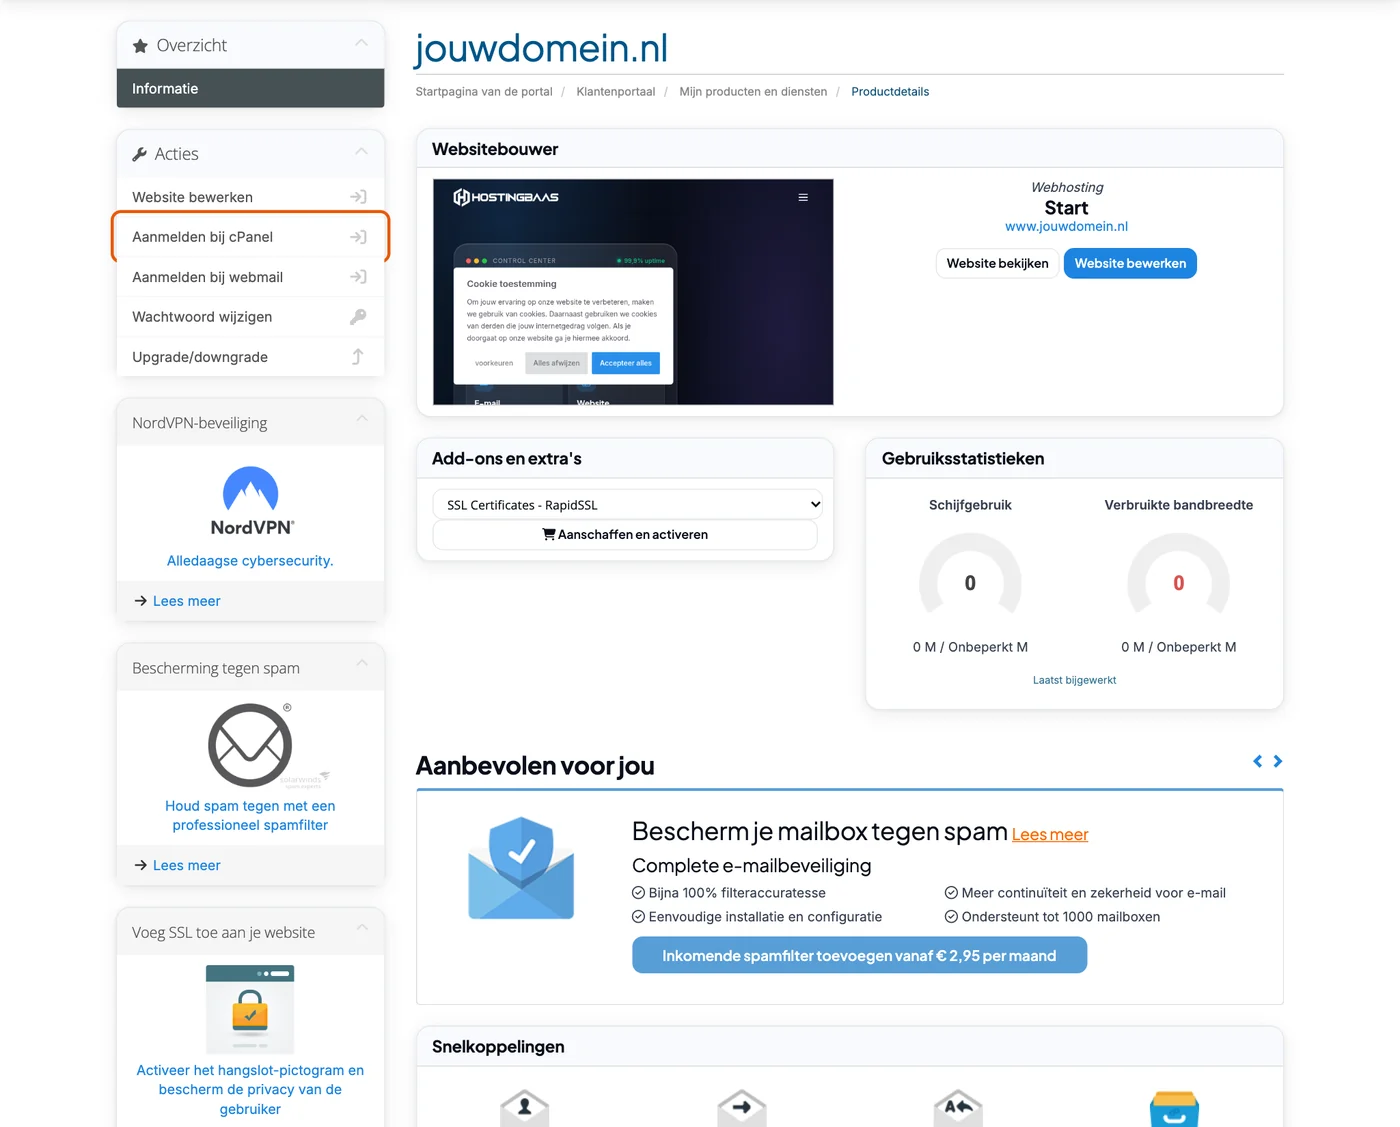Click Lees meer under NordVPN
The image size is (1400, 1127).
tap(186, 601)
